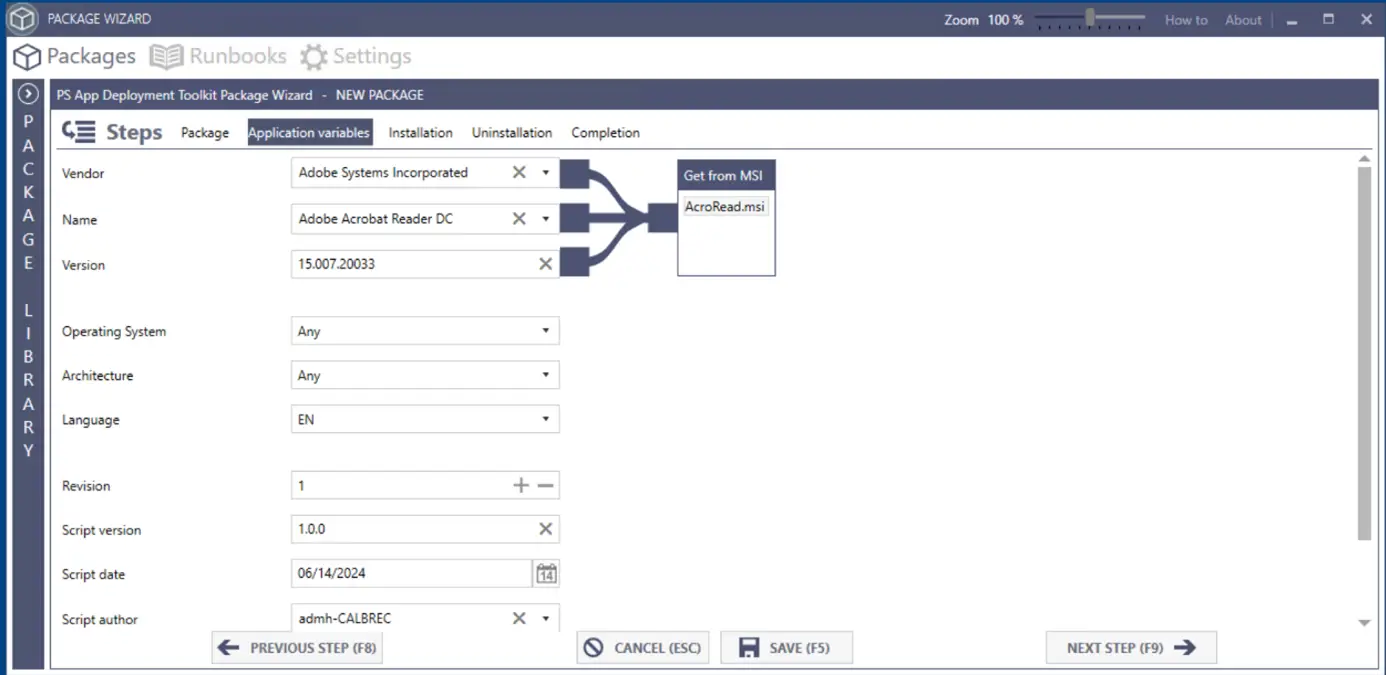Open the Packages section
The height and width of the screenshot is (675, 1386).
(75, 56)
